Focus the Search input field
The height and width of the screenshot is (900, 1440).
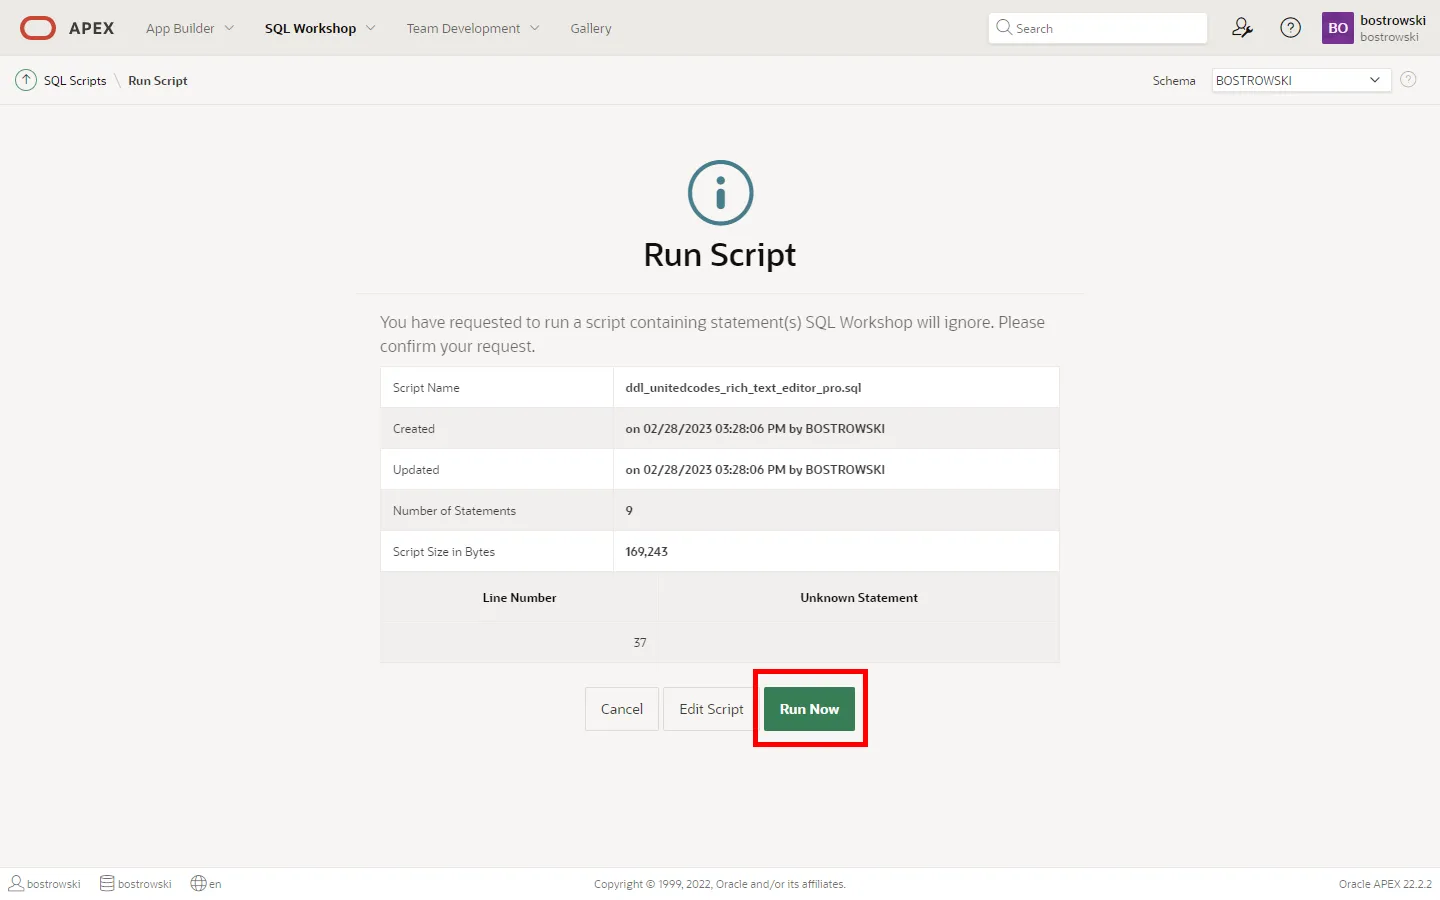click(x=1105, y=28)
